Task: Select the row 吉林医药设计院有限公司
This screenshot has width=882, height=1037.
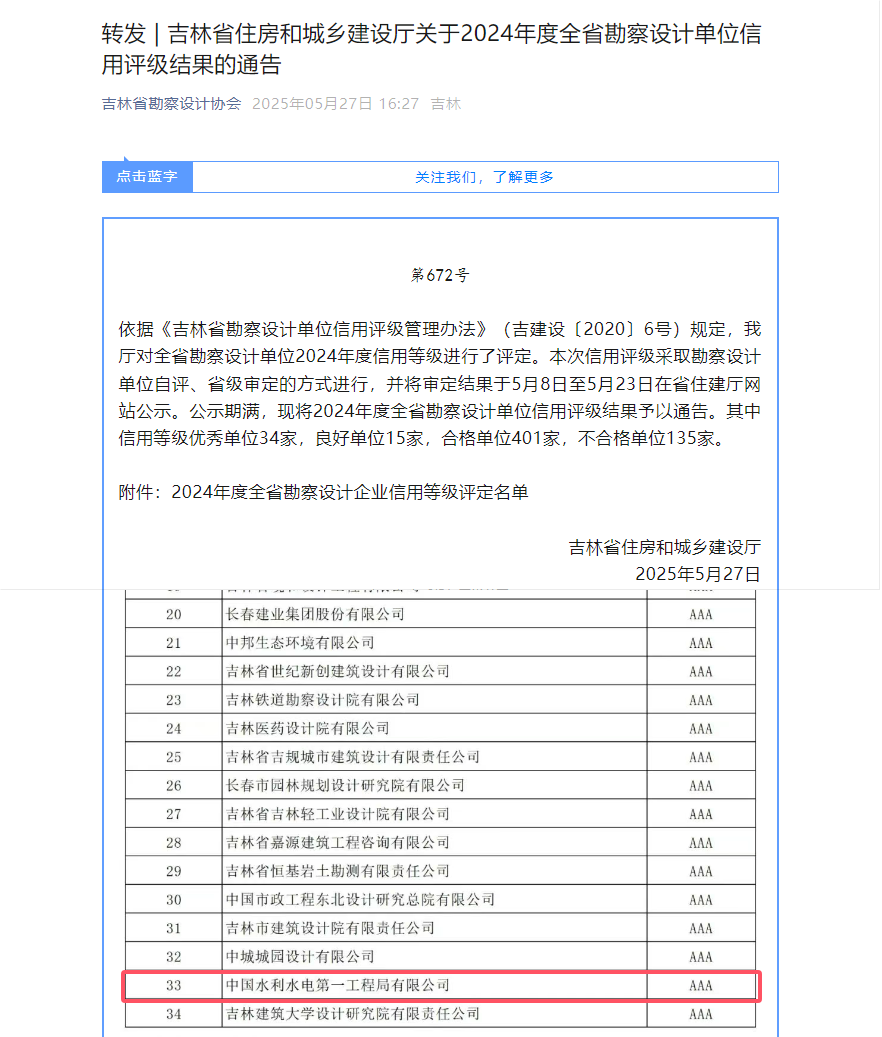Action: pyautogui.click(x=440, y=728)
